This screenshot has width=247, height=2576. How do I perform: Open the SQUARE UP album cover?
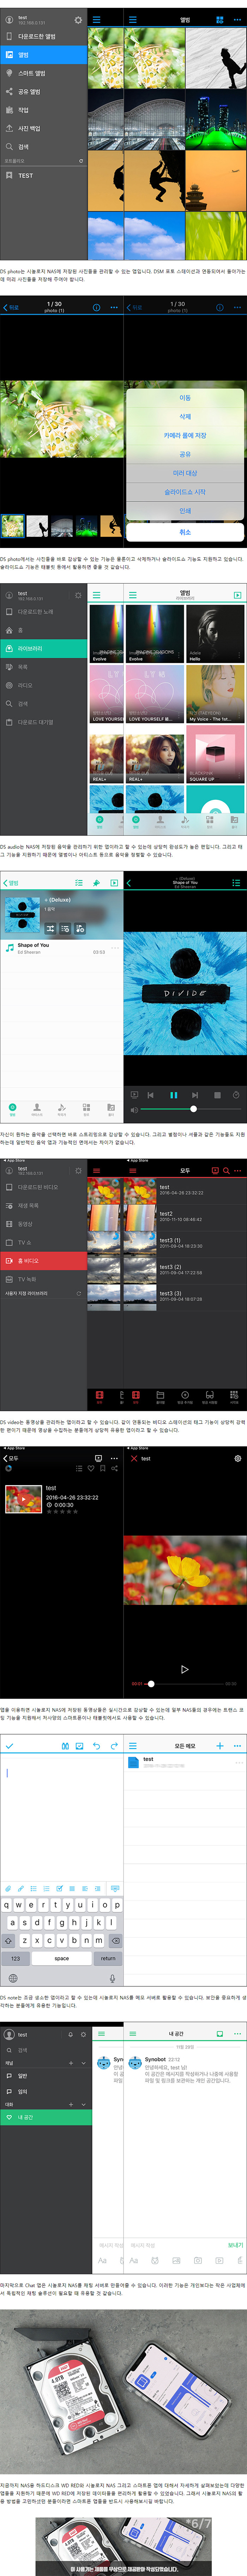pos(215,754)
